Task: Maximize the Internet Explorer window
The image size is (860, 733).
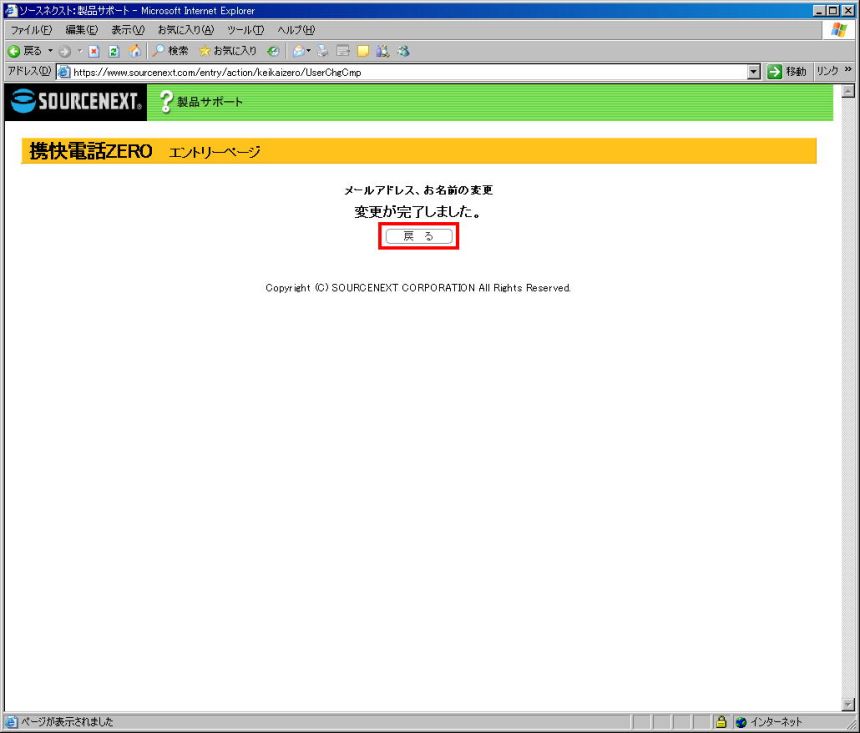Action: (x=833, y=10)
